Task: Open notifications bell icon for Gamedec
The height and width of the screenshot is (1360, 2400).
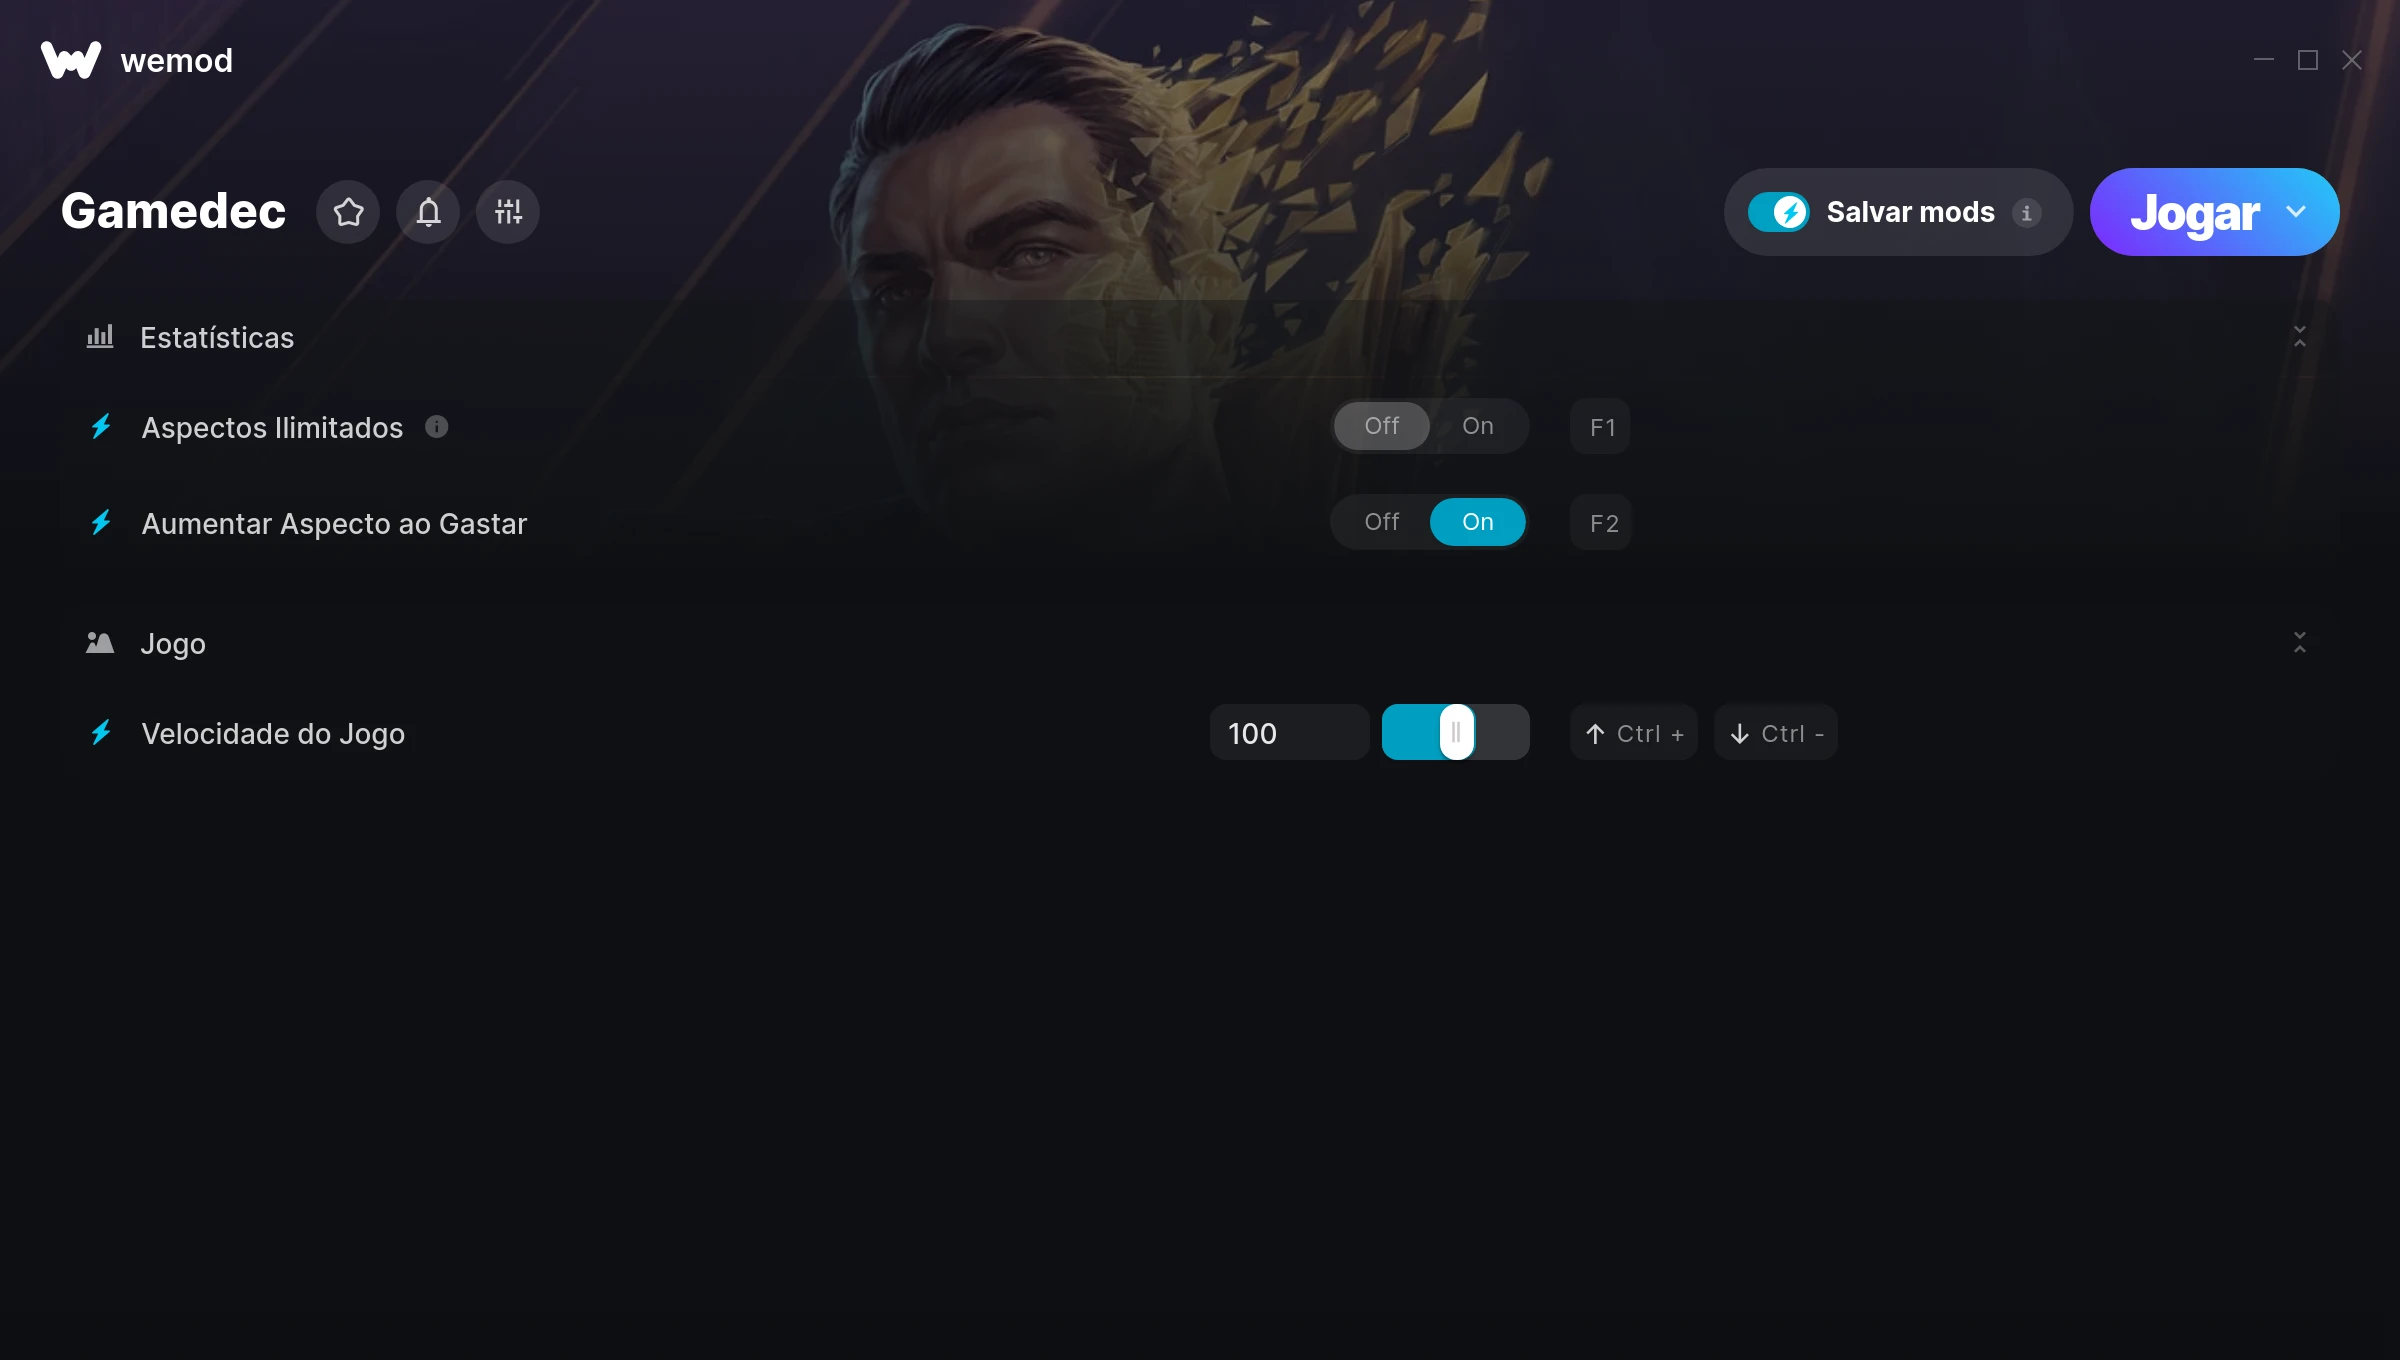Action: click(428, 212)
